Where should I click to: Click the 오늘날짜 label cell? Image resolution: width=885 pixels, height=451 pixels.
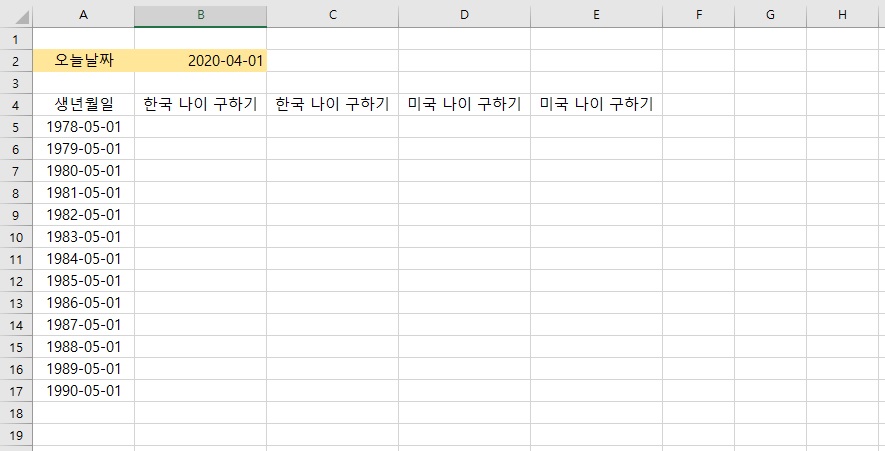click(x=84, y=61)
